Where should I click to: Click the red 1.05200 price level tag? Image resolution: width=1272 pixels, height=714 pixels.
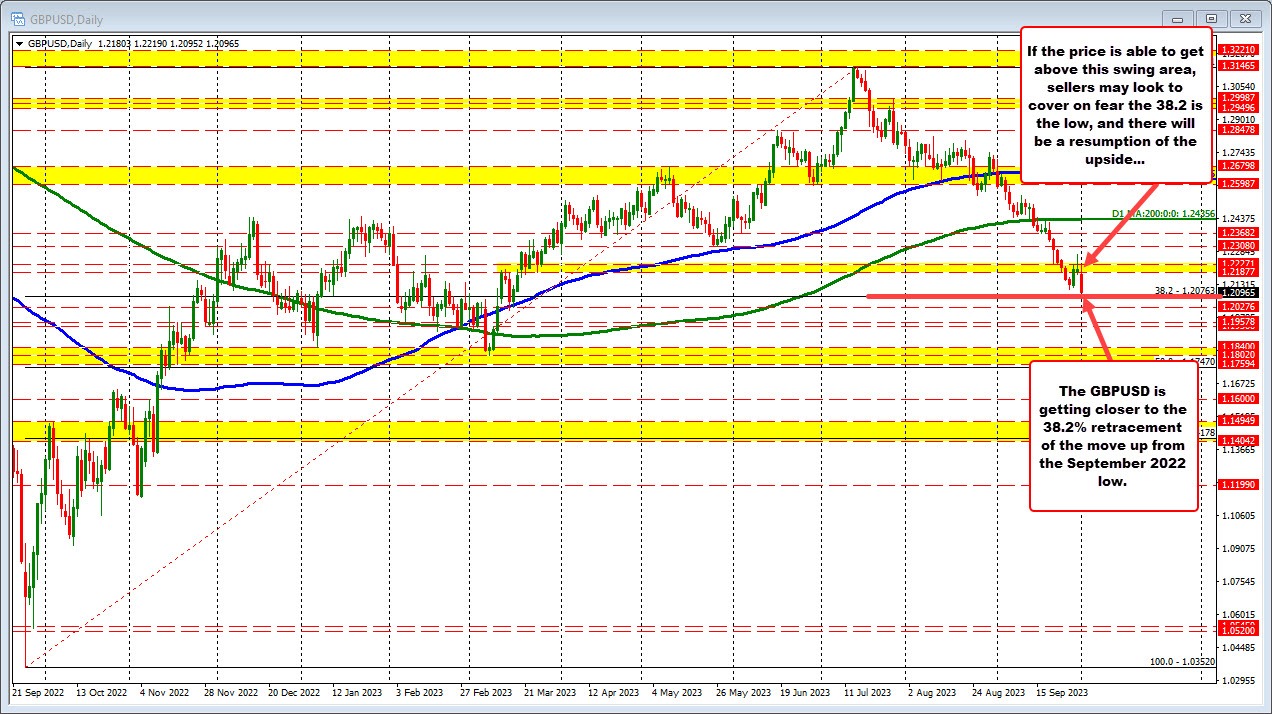pos(1237,629)
